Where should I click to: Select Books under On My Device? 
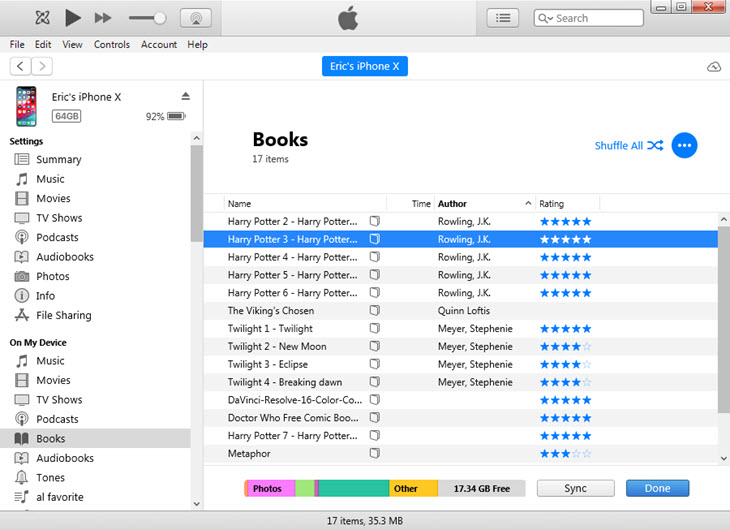click(x=95, y=439)
